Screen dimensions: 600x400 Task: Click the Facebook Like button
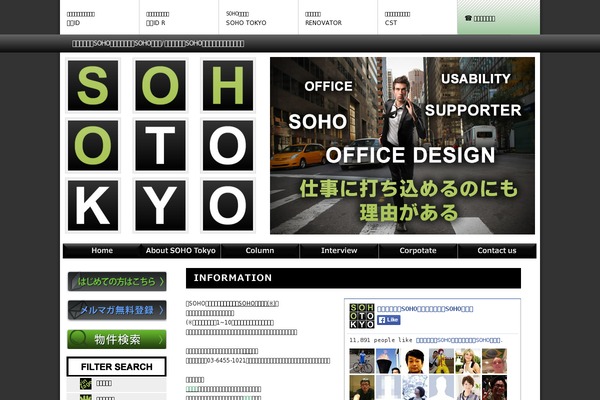[x=389, y=320]
